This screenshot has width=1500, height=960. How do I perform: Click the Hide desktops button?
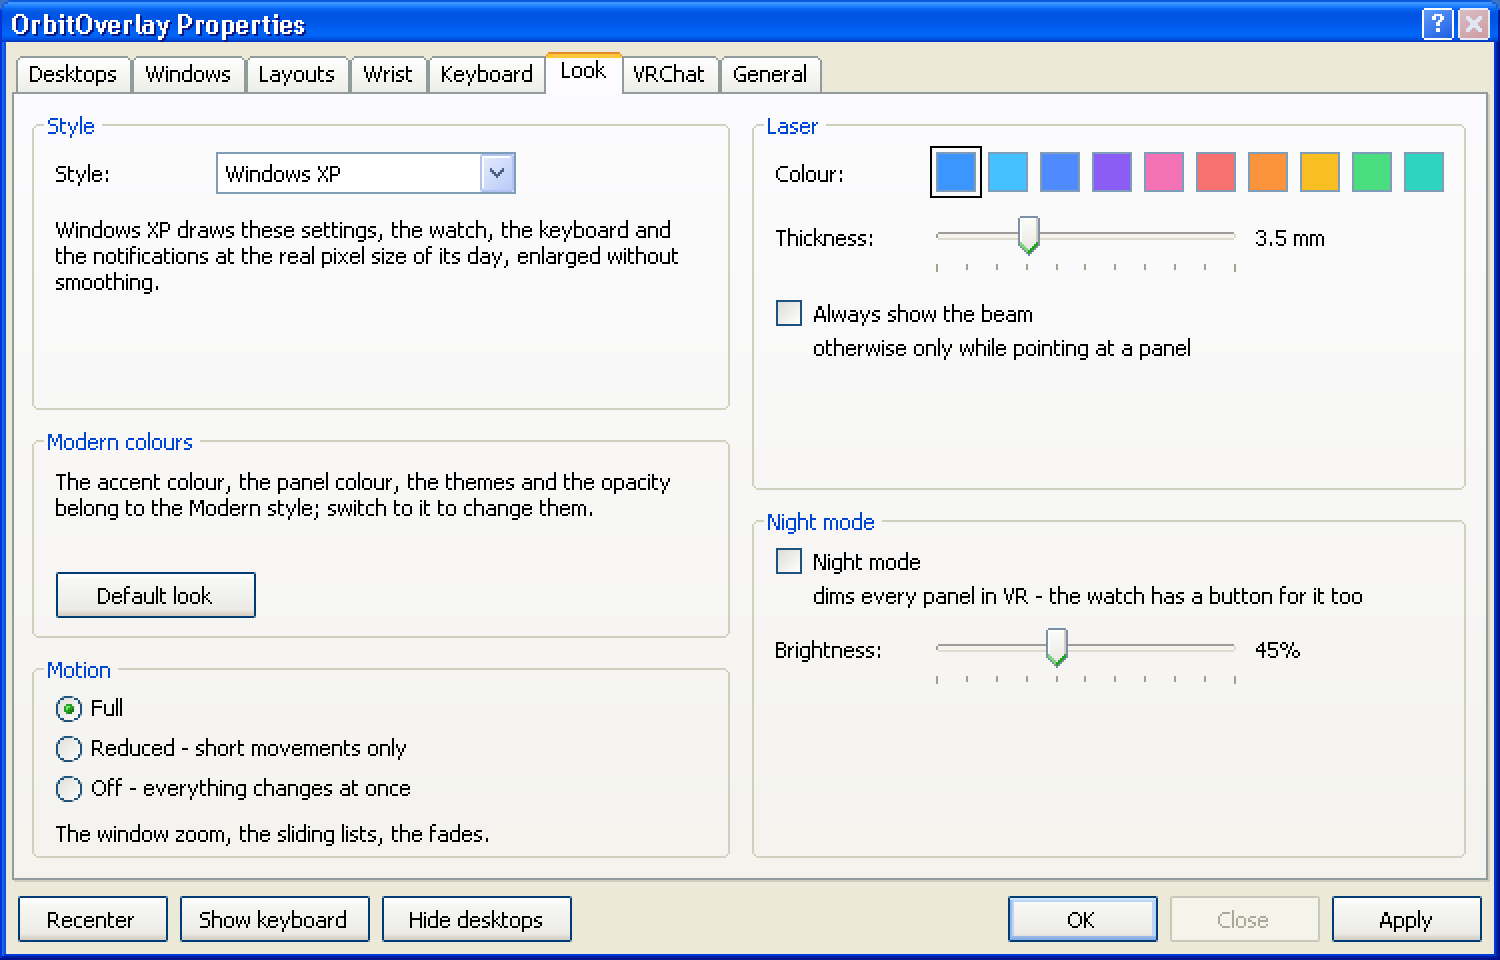(x=477, y=919)
